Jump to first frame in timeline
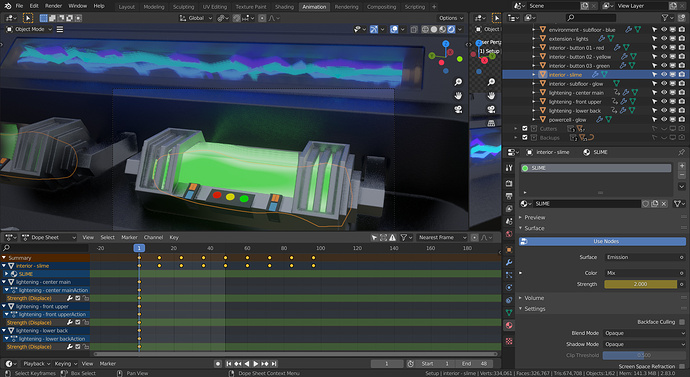Viewport: 690px width, 377px height. (x=229, y=364)
